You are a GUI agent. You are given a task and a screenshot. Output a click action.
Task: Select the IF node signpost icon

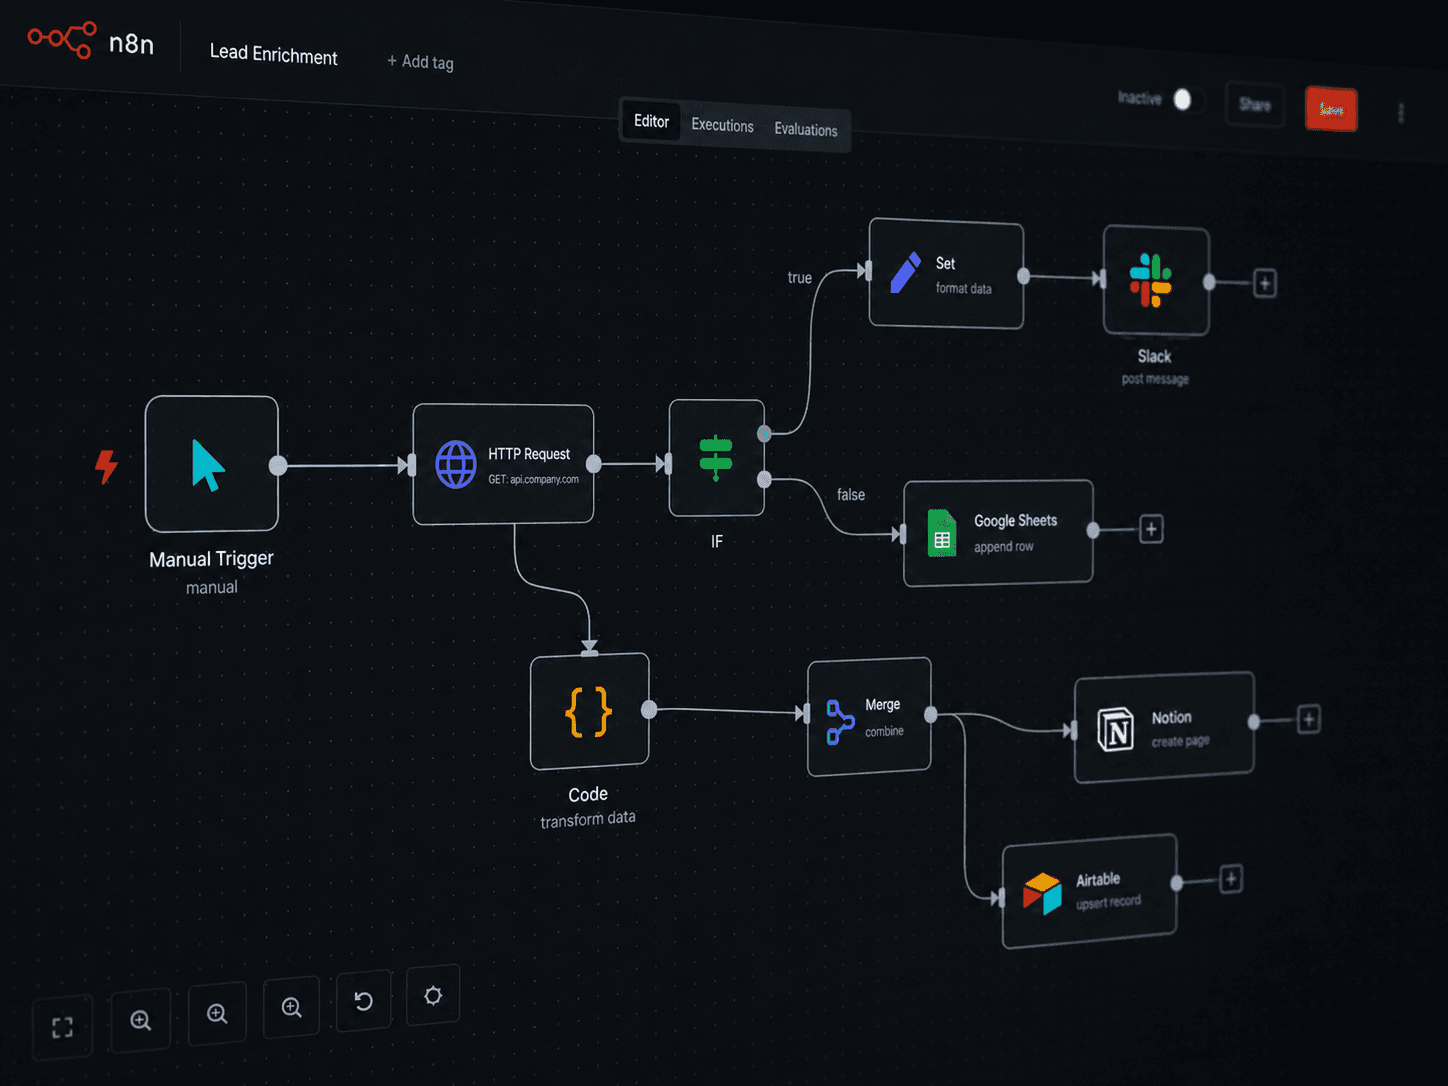pyautogui.click(x=716, y=458)
